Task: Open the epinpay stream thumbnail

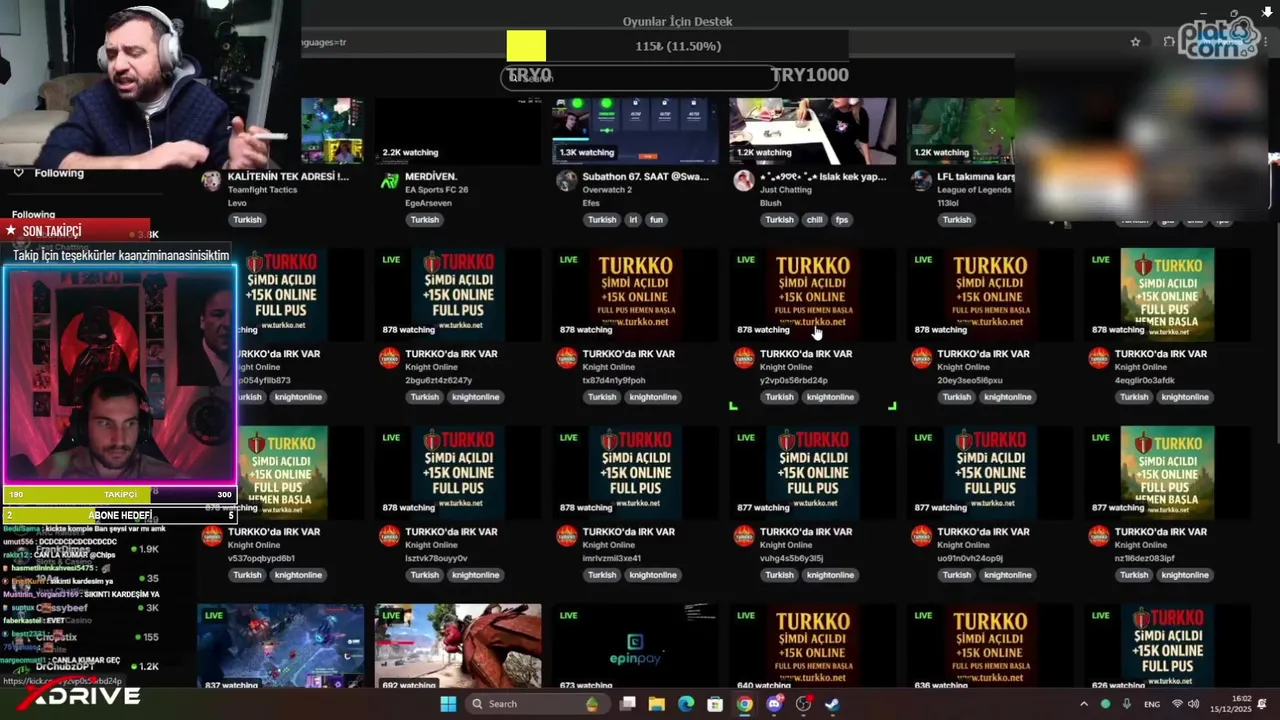Action: click(635, 647)
